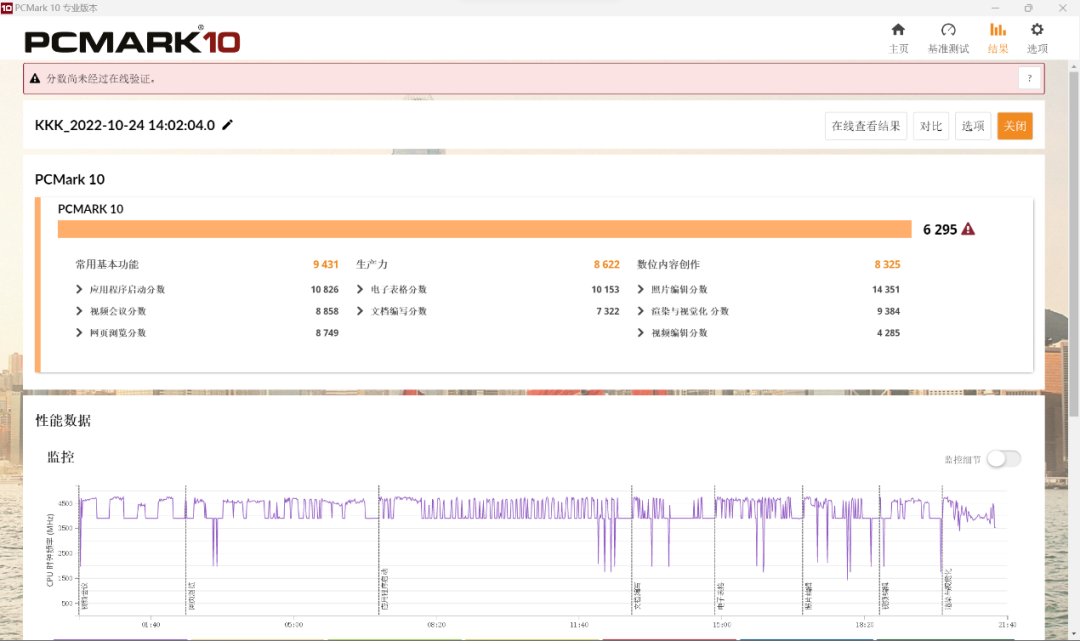Expand 视频编辑分数 row
This screenshot has height=641, width=1080.
click(x=641, y=333)
